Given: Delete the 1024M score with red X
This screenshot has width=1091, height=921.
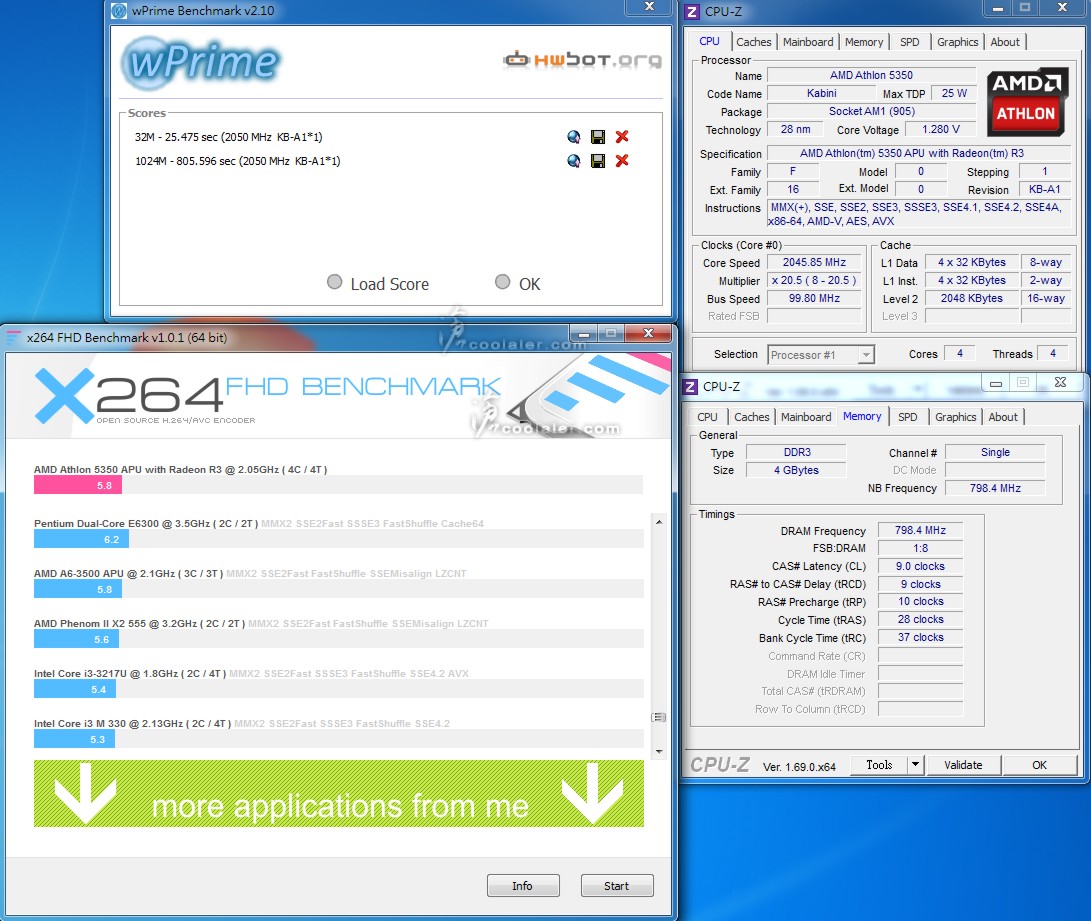Looking at the screenshot, I should click(622, 161).
